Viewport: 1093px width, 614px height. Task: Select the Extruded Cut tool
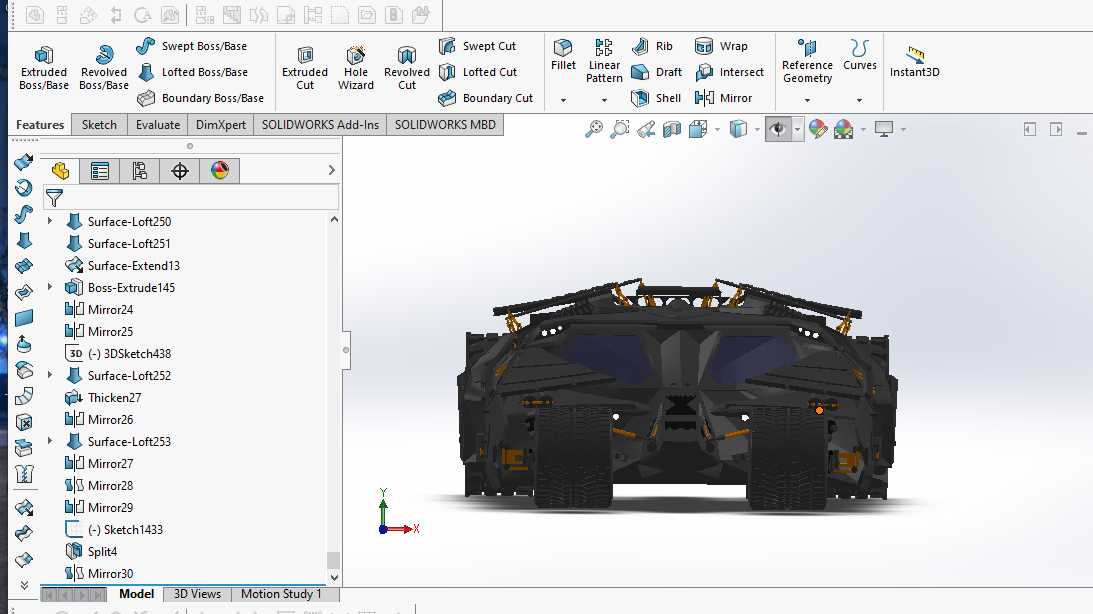coord(305,68)
